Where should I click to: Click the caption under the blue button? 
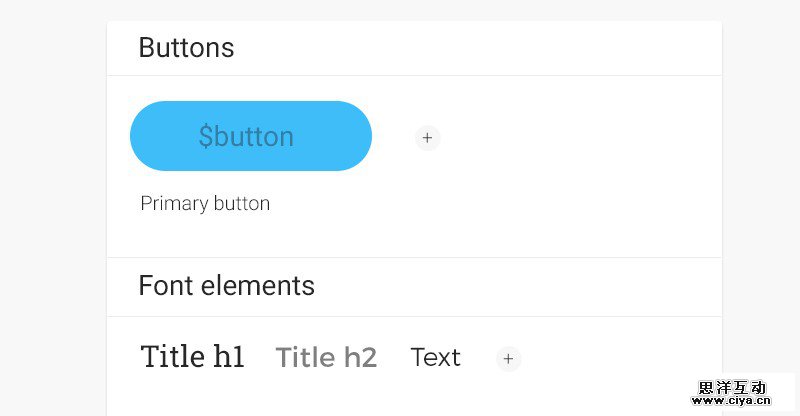click(205, 204)
